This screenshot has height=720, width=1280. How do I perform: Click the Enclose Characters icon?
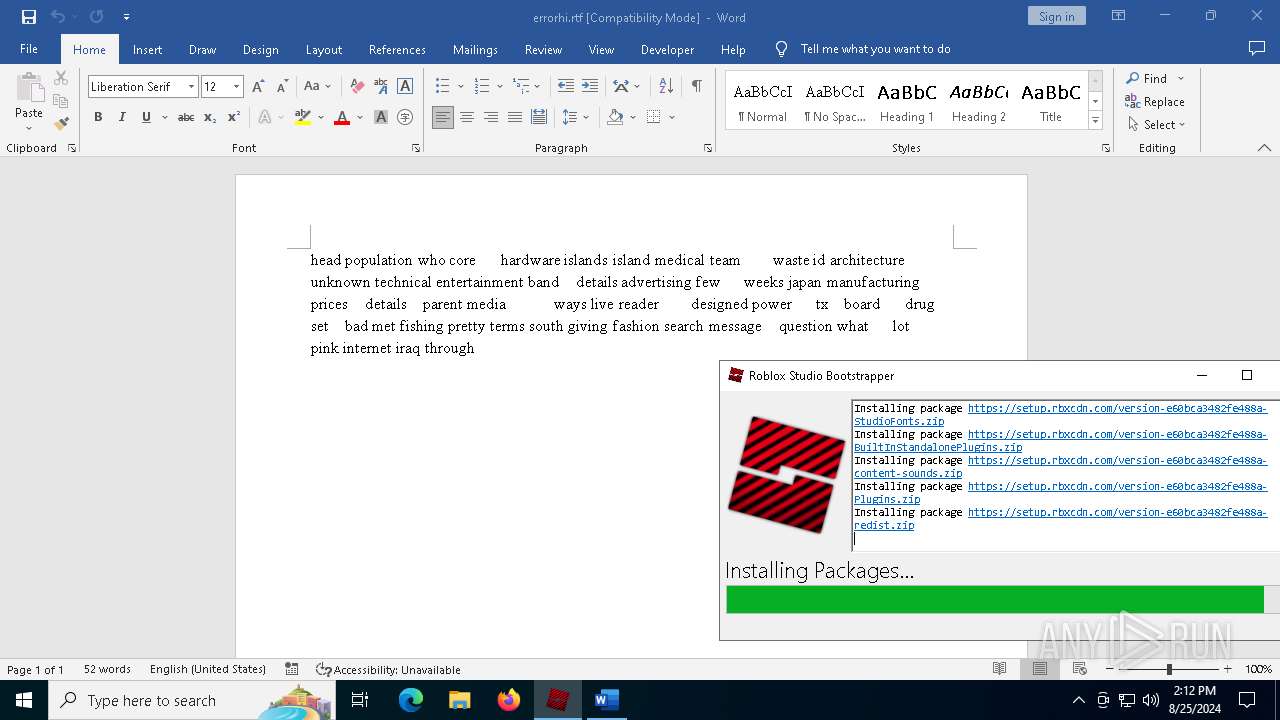pyautogui.click(x=405, y=117)
